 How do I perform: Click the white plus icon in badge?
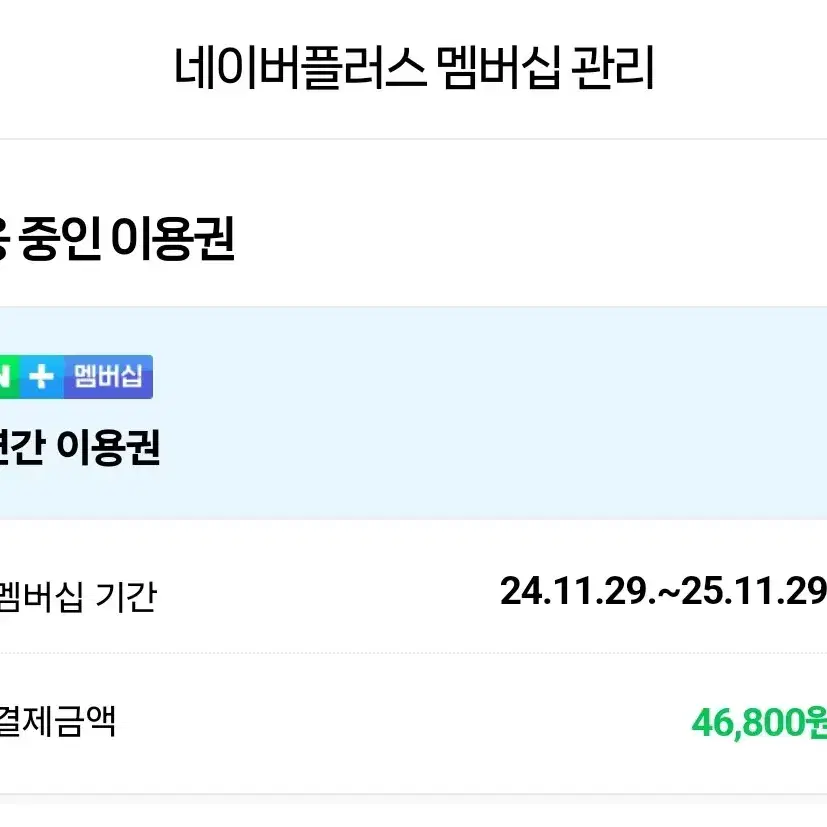(41, 377)
